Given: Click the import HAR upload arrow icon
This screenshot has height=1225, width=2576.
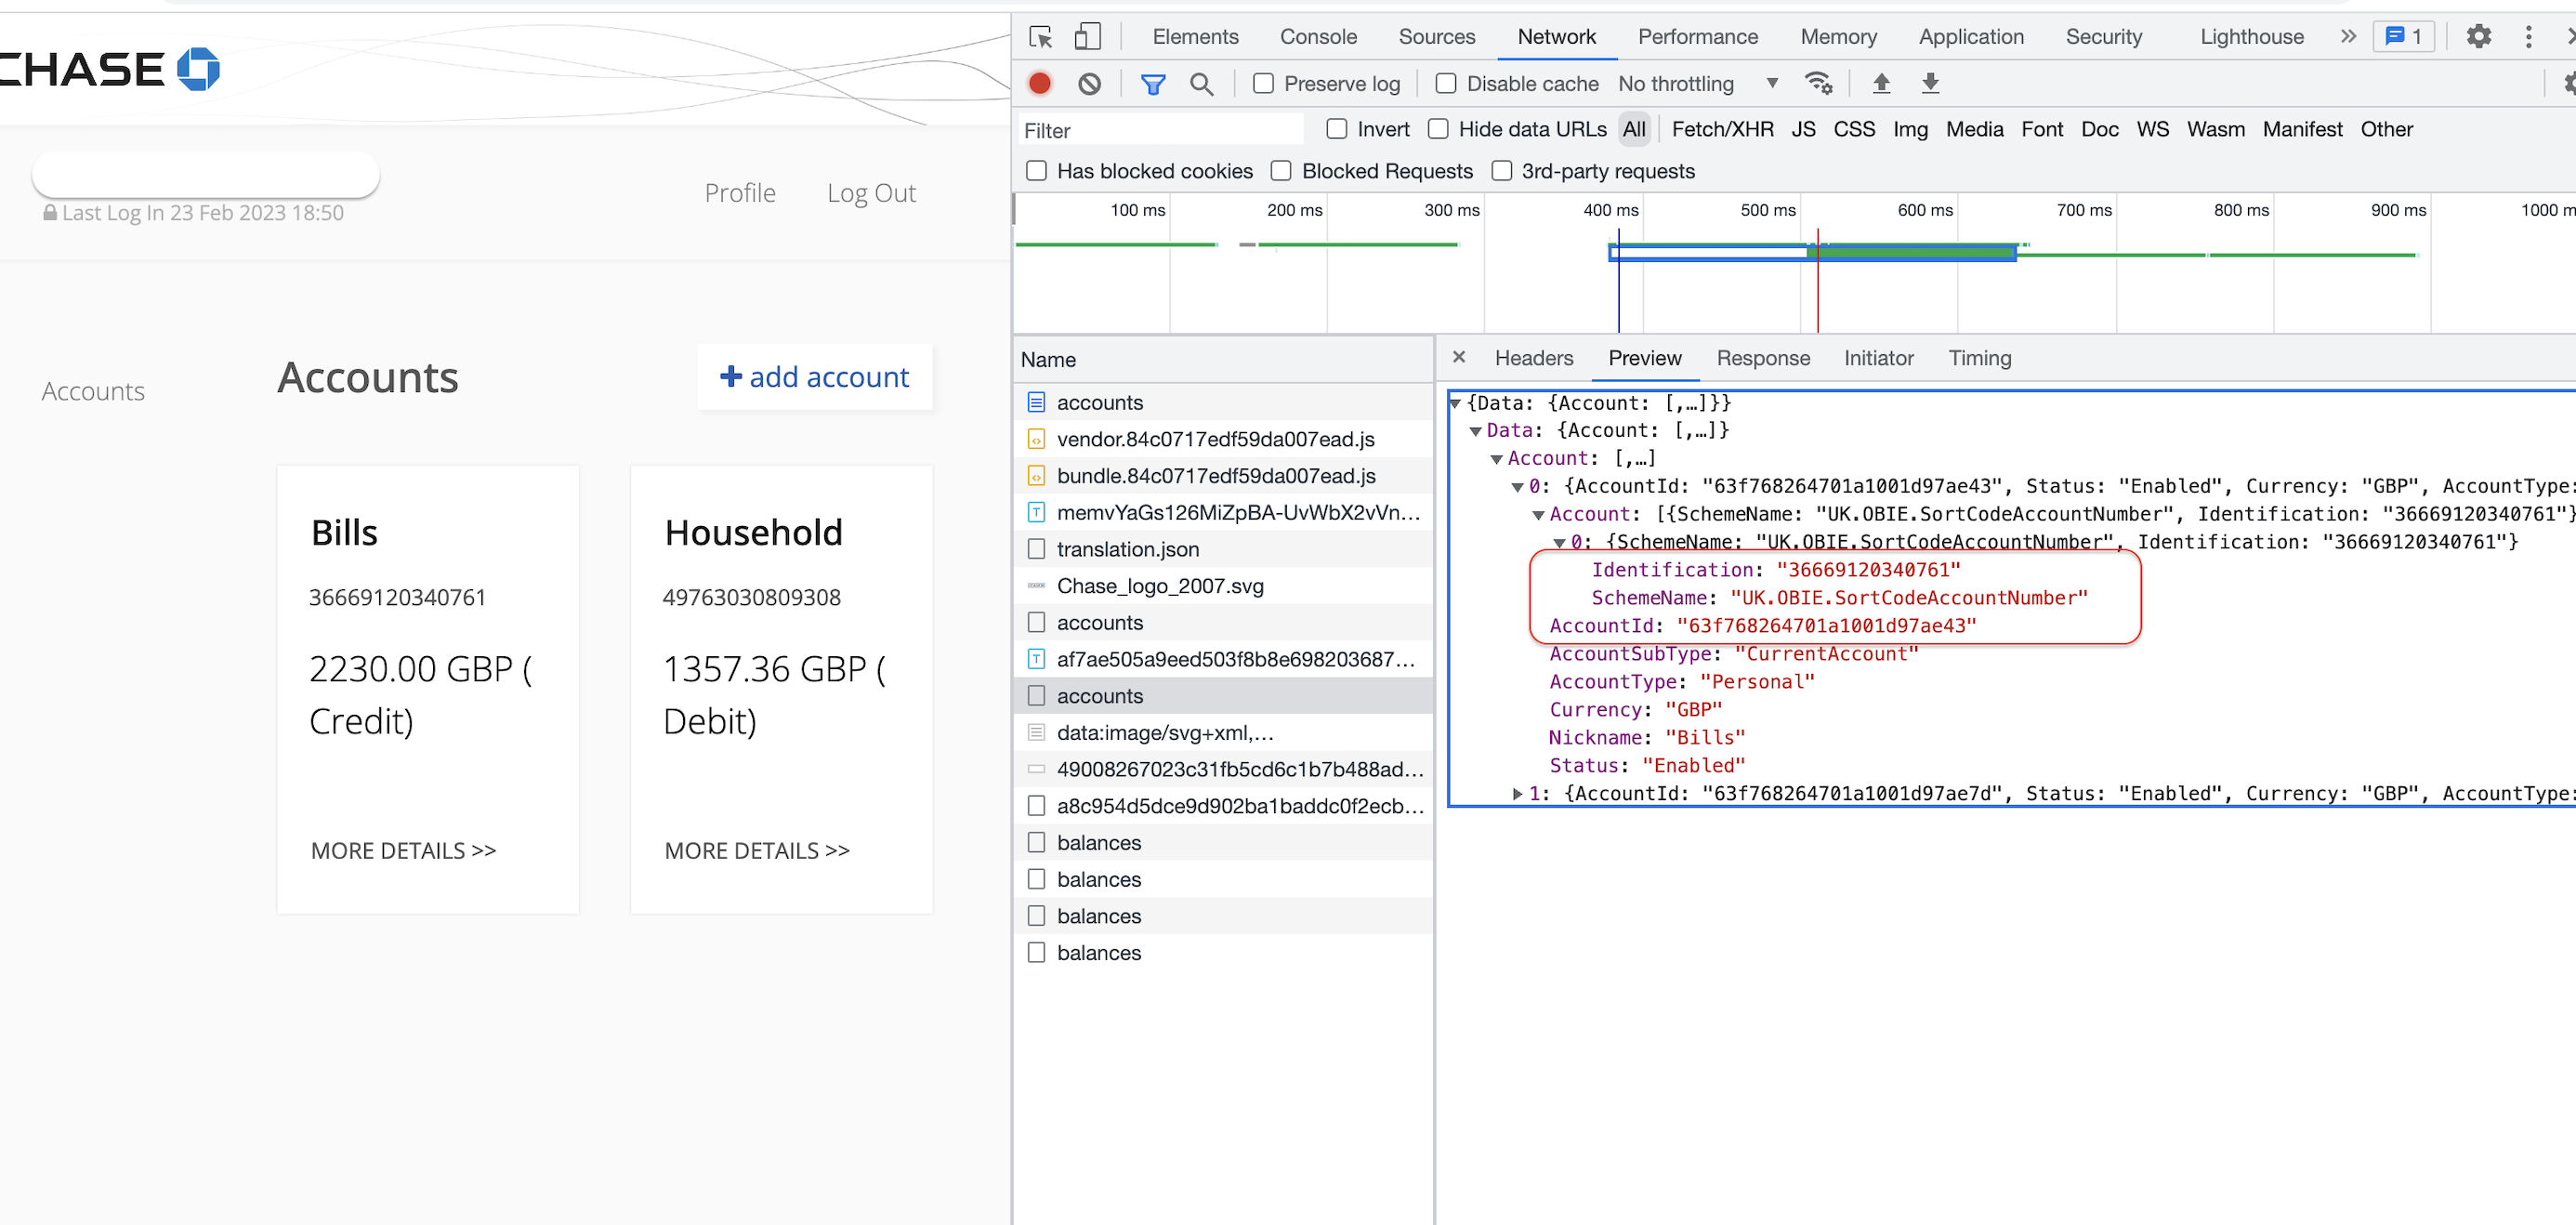Looking at the screenshot, I should tap(1880, 84).
